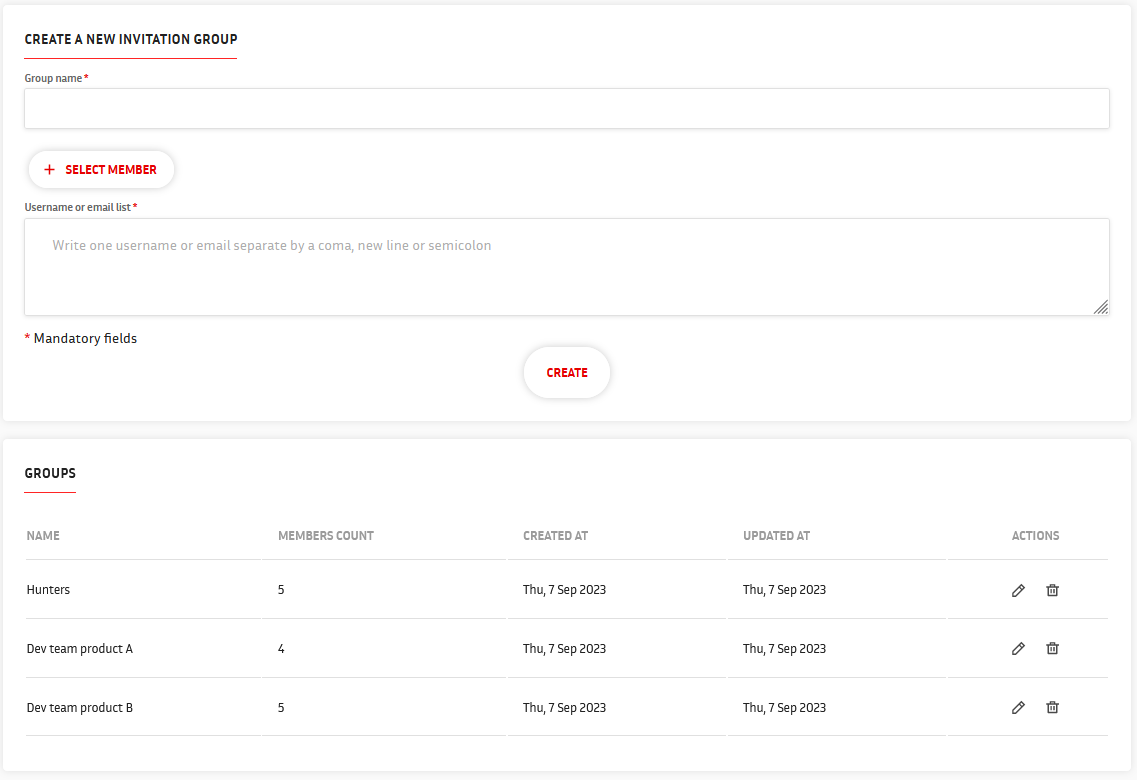The image size is (1137, 780).
Task: Select the Dev team product A name
Action: click(x=80, y=649)
